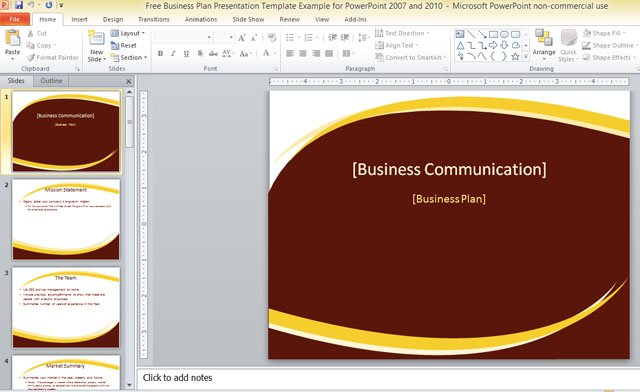Insert a New Slide
The height and width of the screenshot is (392, 640).
point(96,46)
